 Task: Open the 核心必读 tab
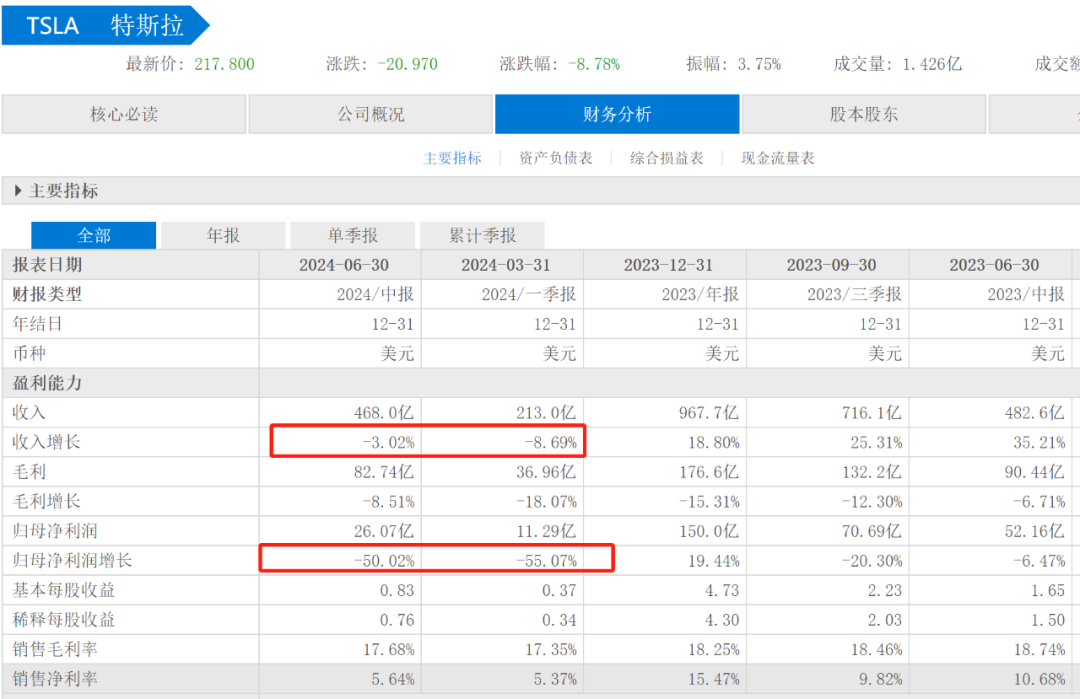(123, 114)
